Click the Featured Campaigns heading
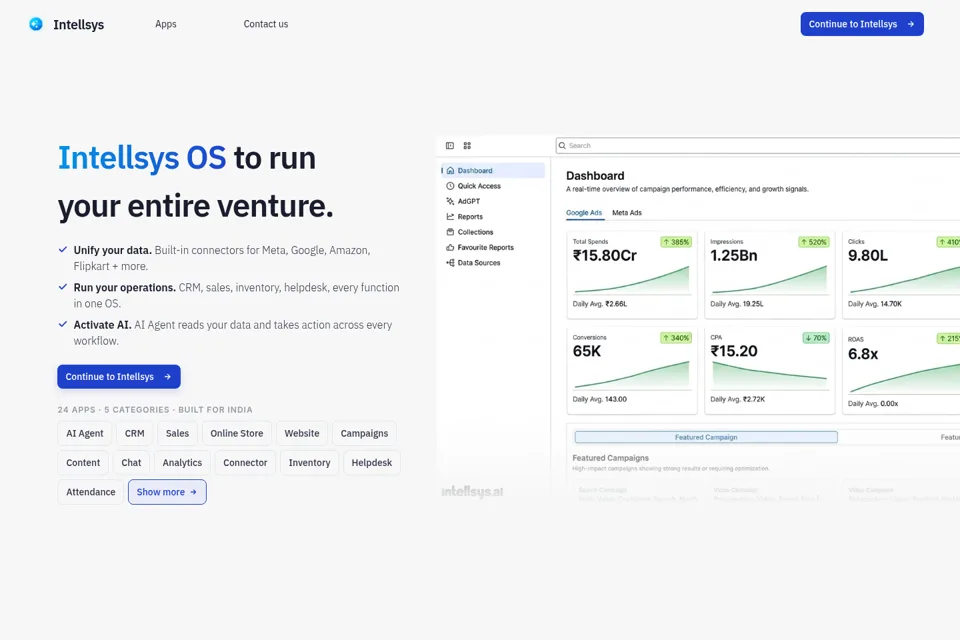This screenshot has width=960, height=640. click(610, 457)
